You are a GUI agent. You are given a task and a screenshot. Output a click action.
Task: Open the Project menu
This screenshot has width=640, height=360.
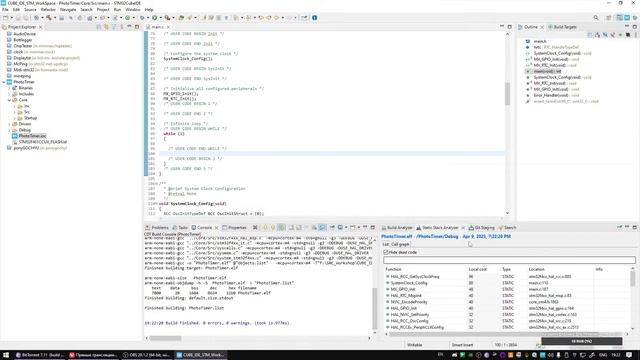(102, 9)
